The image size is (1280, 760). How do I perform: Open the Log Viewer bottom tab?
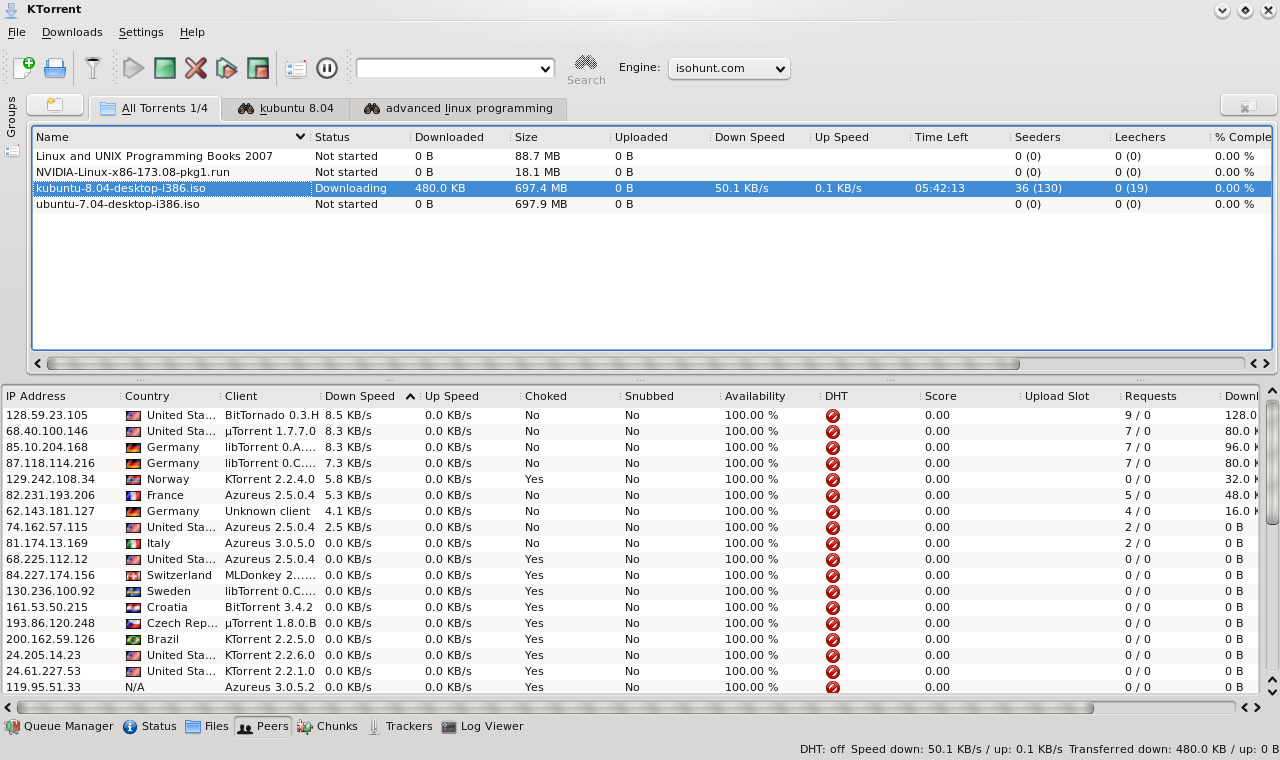482,727
